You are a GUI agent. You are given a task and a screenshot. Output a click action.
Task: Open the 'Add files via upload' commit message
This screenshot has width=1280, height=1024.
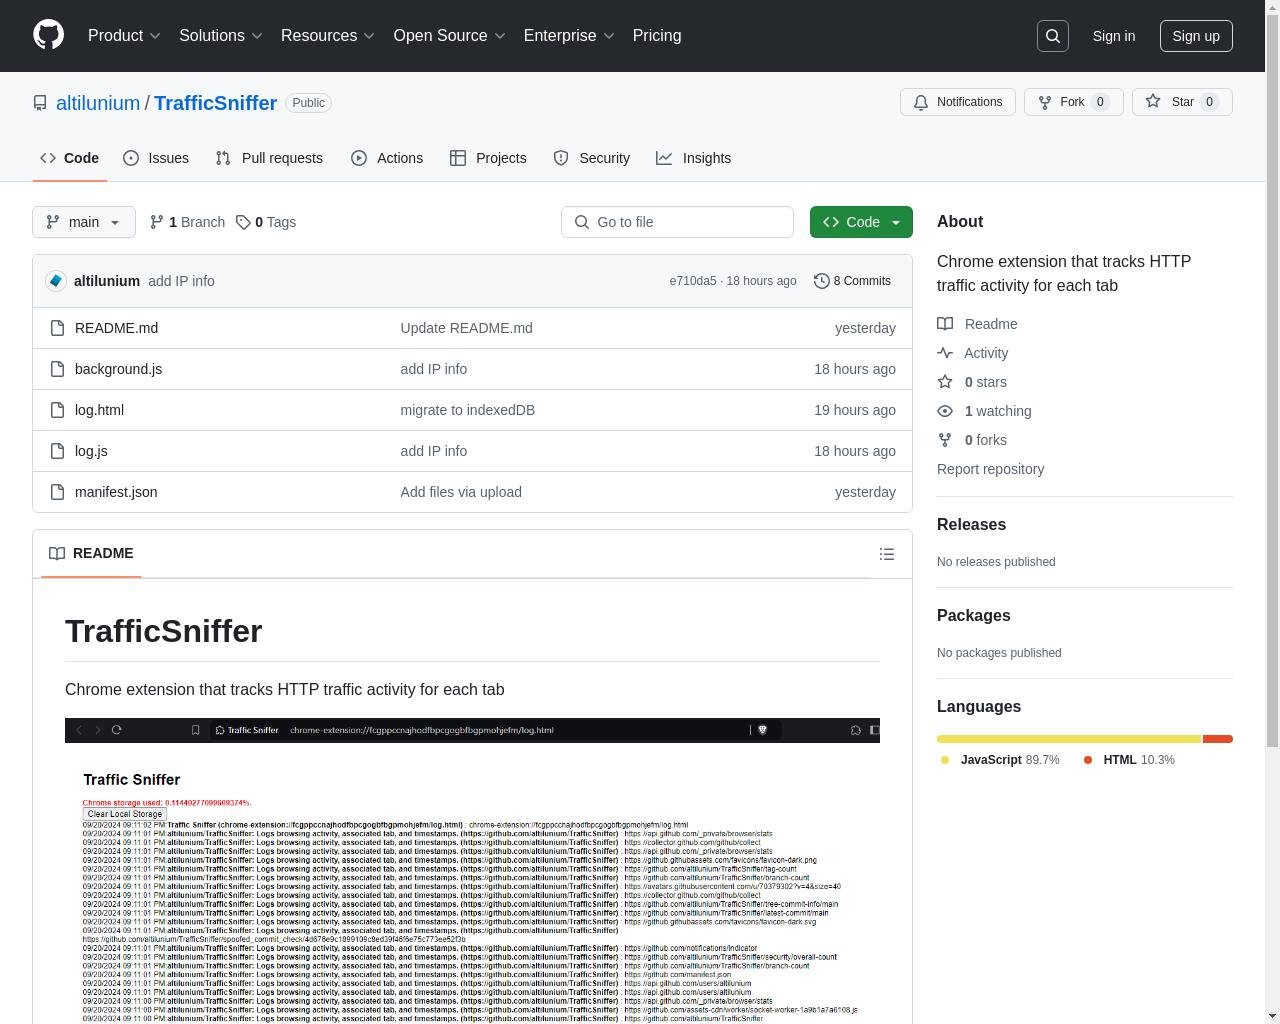(x=461, y=492)
